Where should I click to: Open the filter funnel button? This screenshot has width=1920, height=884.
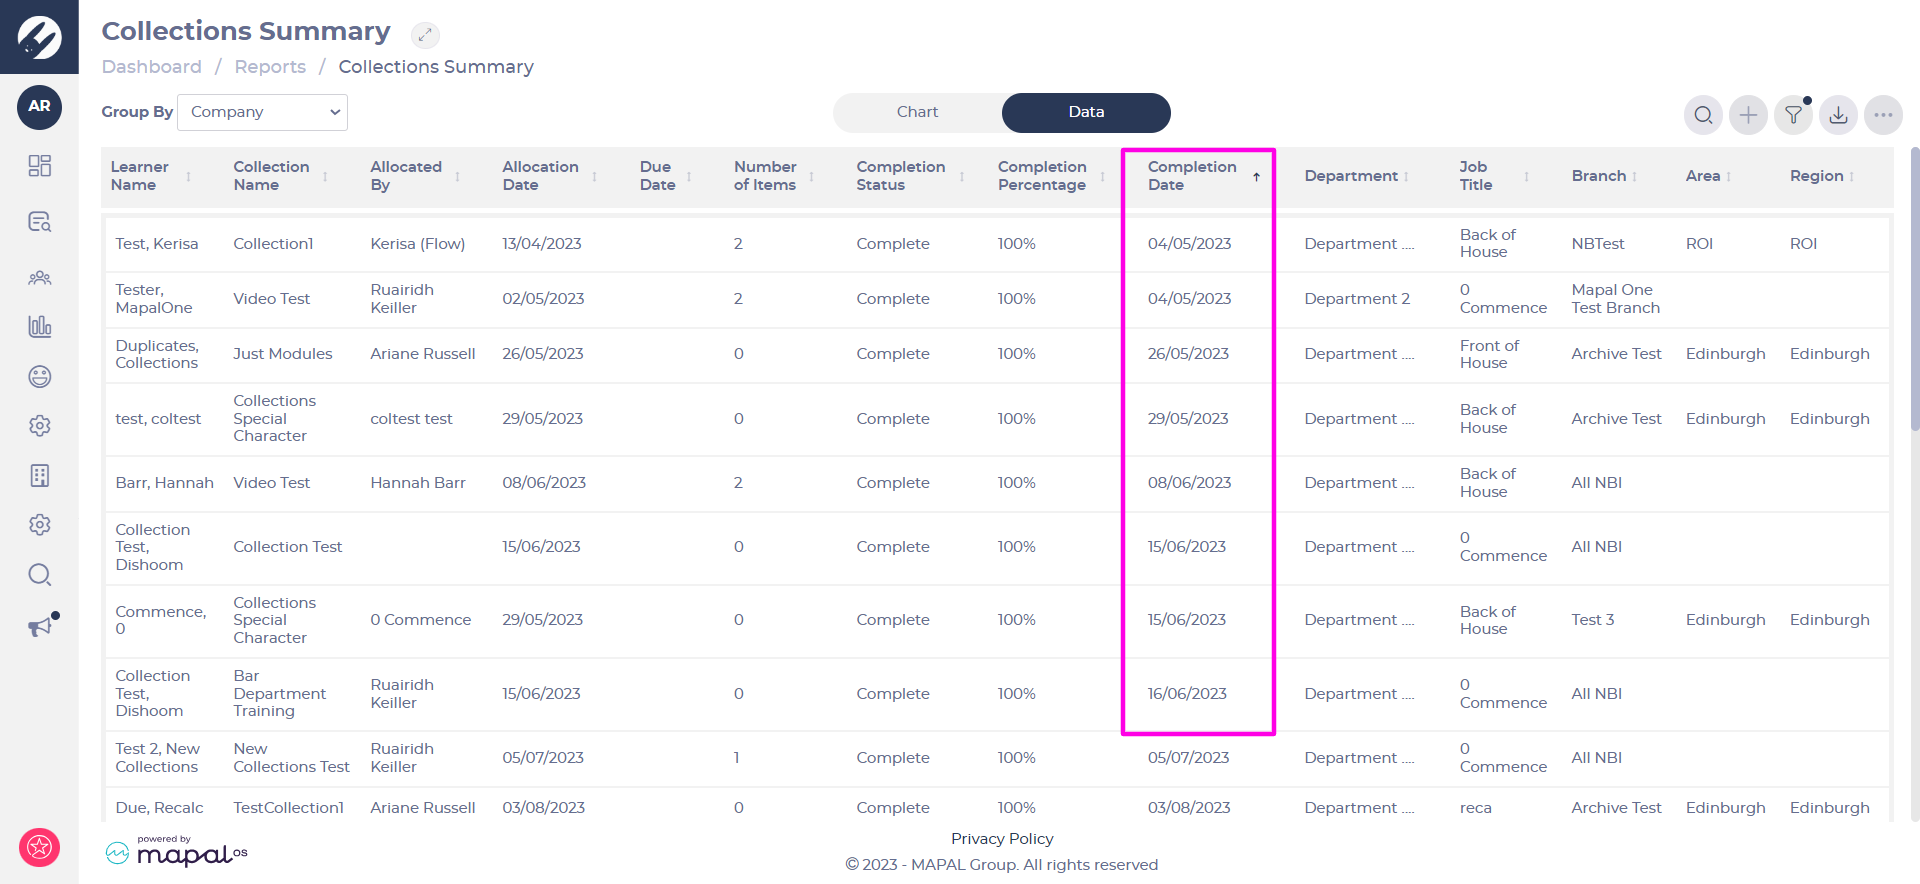(1793, 115)
